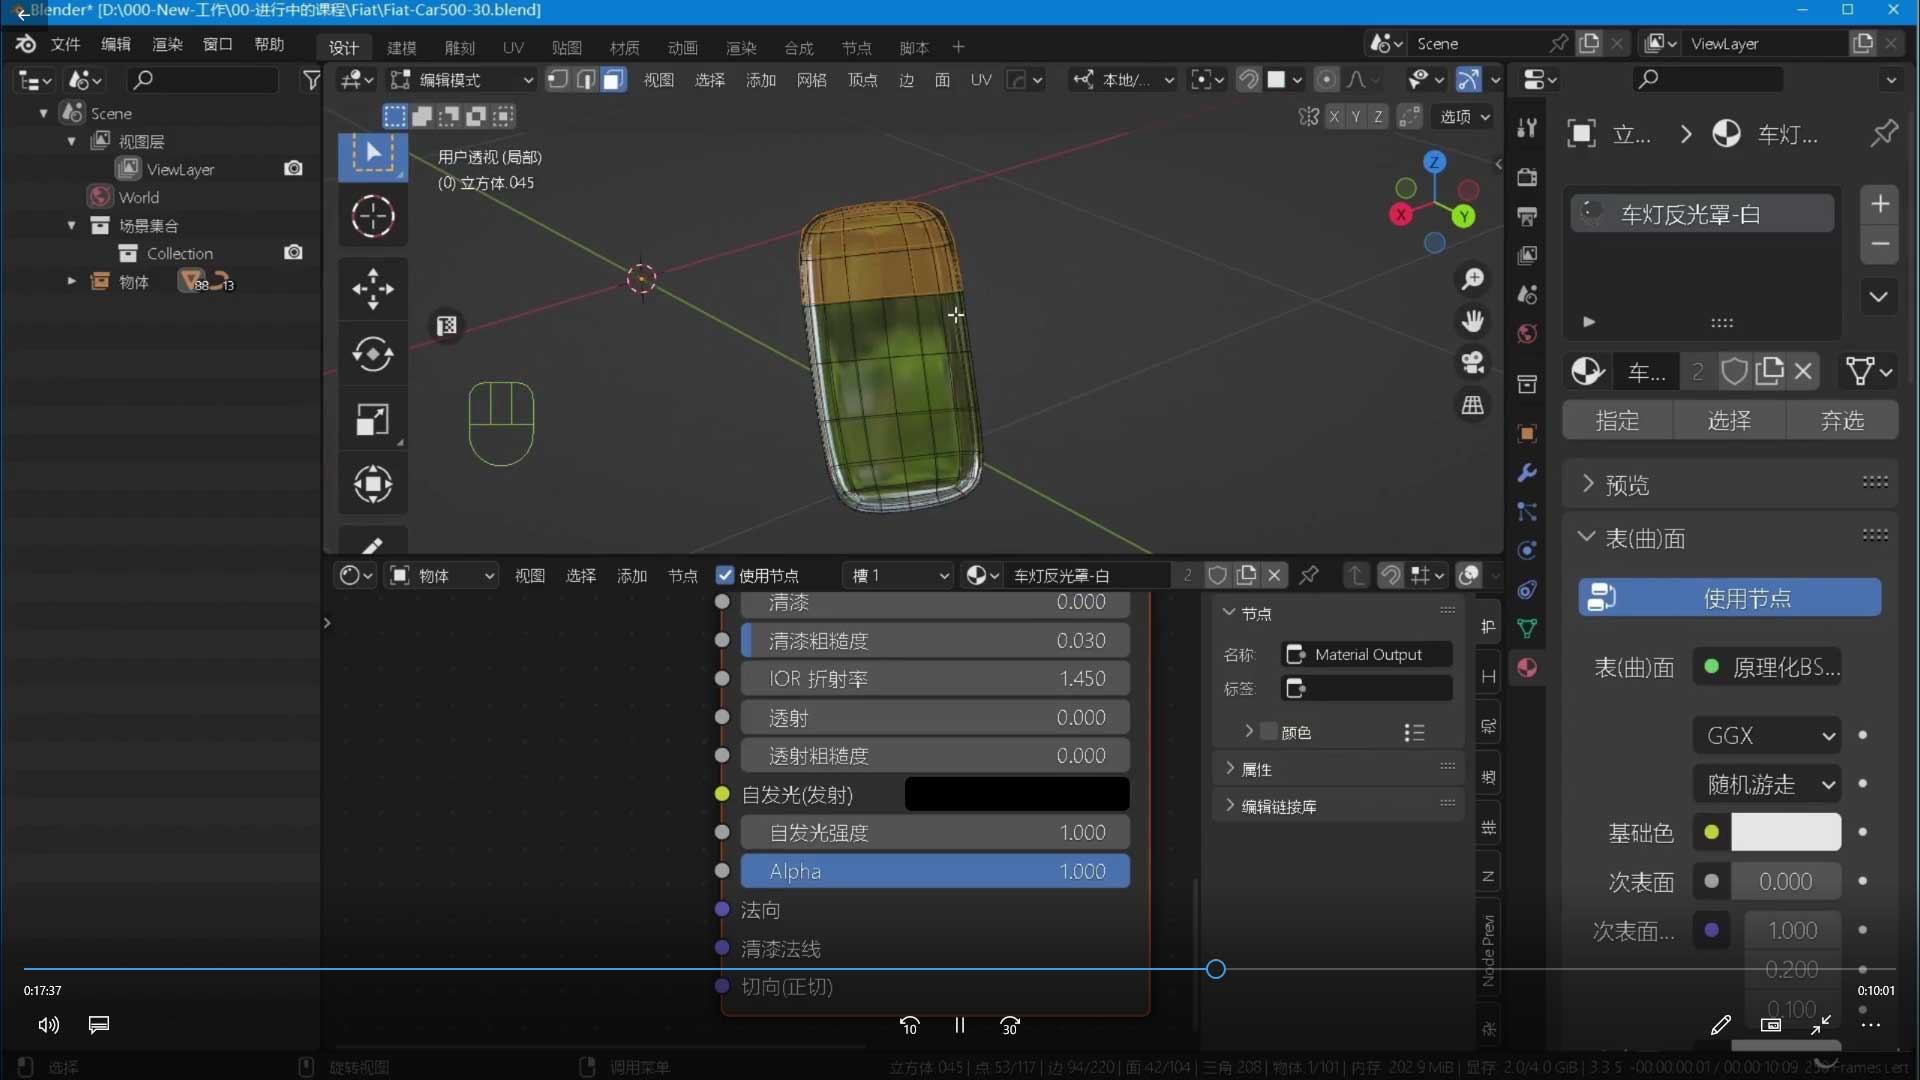
Task: Toggle ViewLayer render camera icon
Action: [x=293, y=168]
